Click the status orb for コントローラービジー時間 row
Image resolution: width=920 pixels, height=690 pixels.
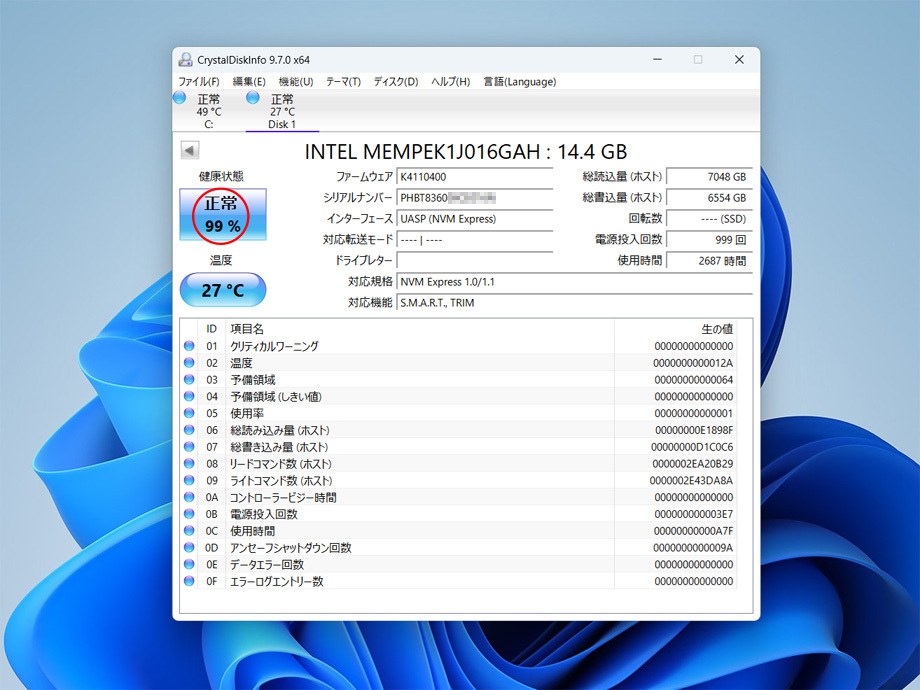(x=189, y=497)
